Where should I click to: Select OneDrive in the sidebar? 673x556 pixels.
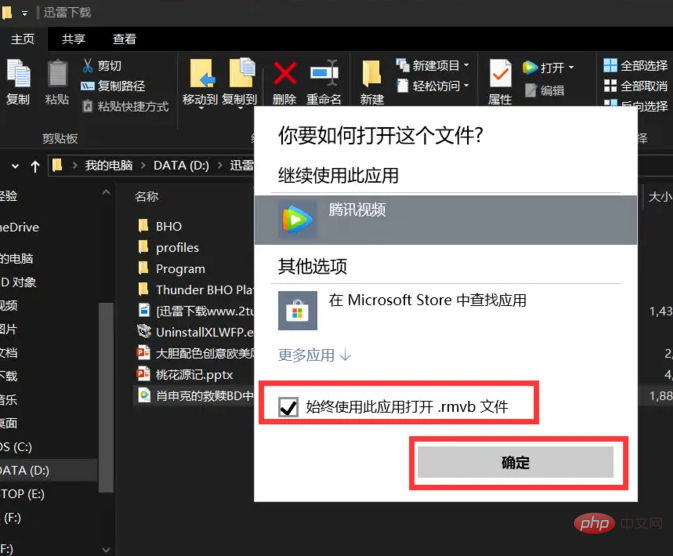coord(19,227)
